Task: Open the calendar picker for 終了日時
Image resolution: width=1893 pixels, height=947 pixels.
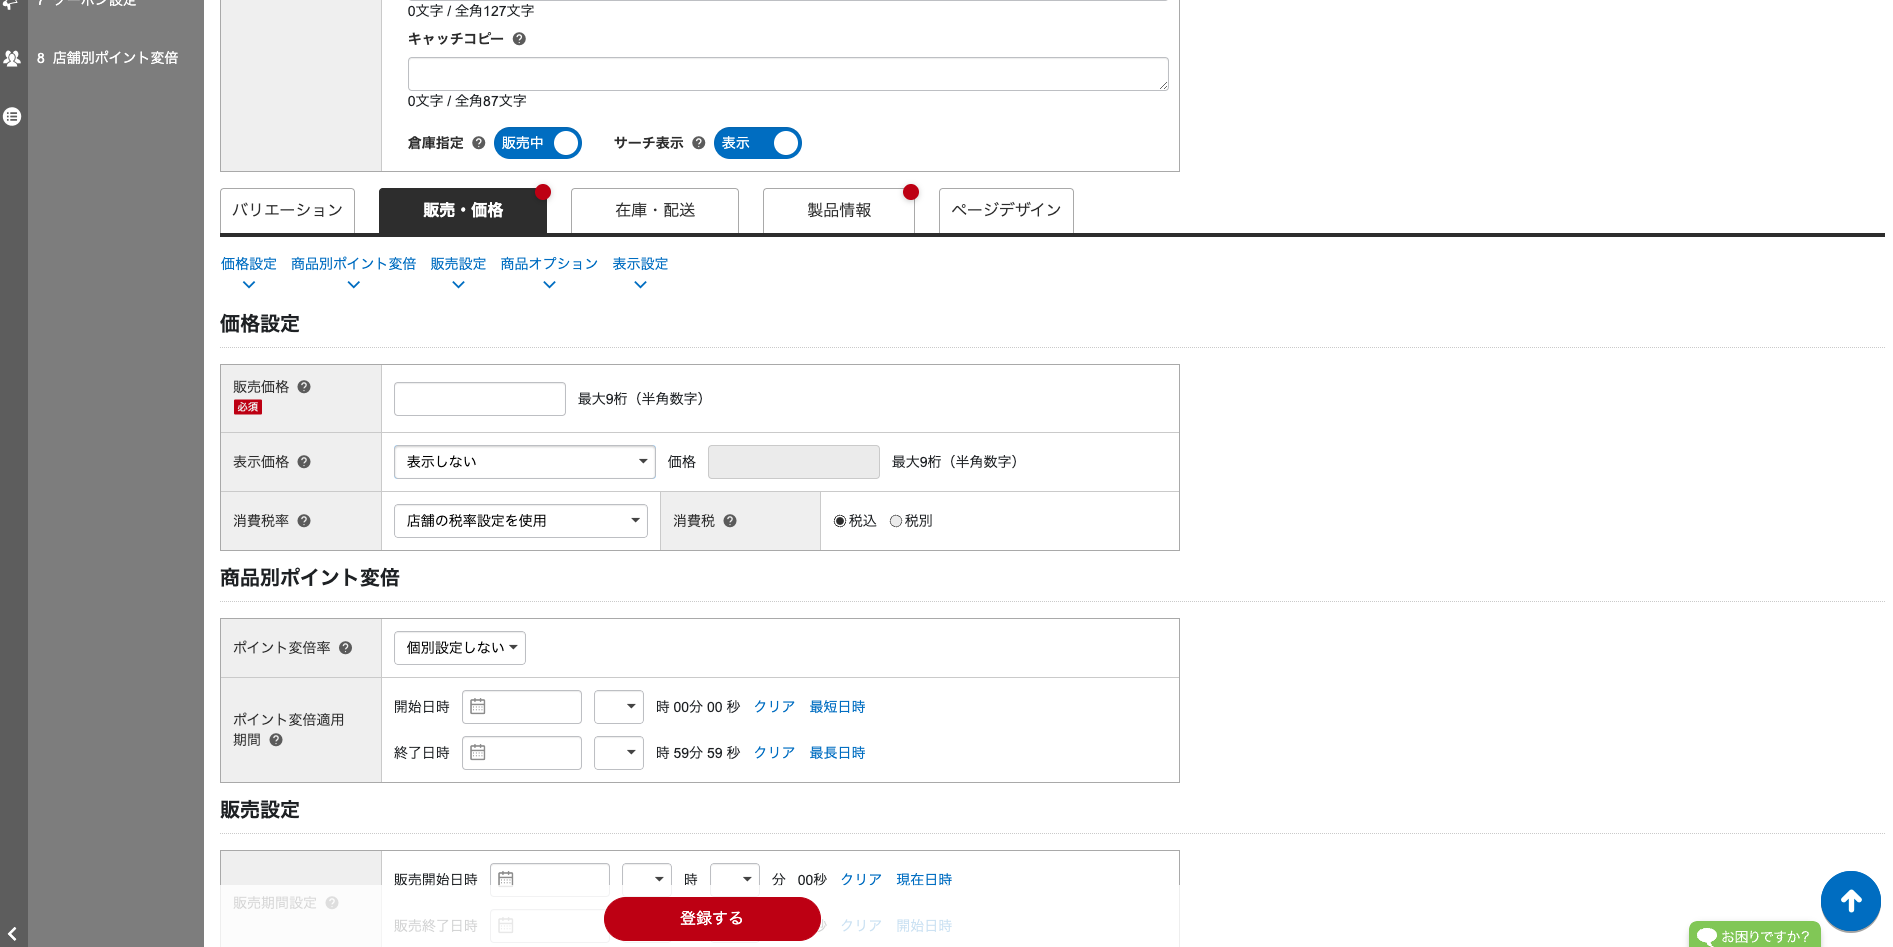Action: click(x=479, y=753)
